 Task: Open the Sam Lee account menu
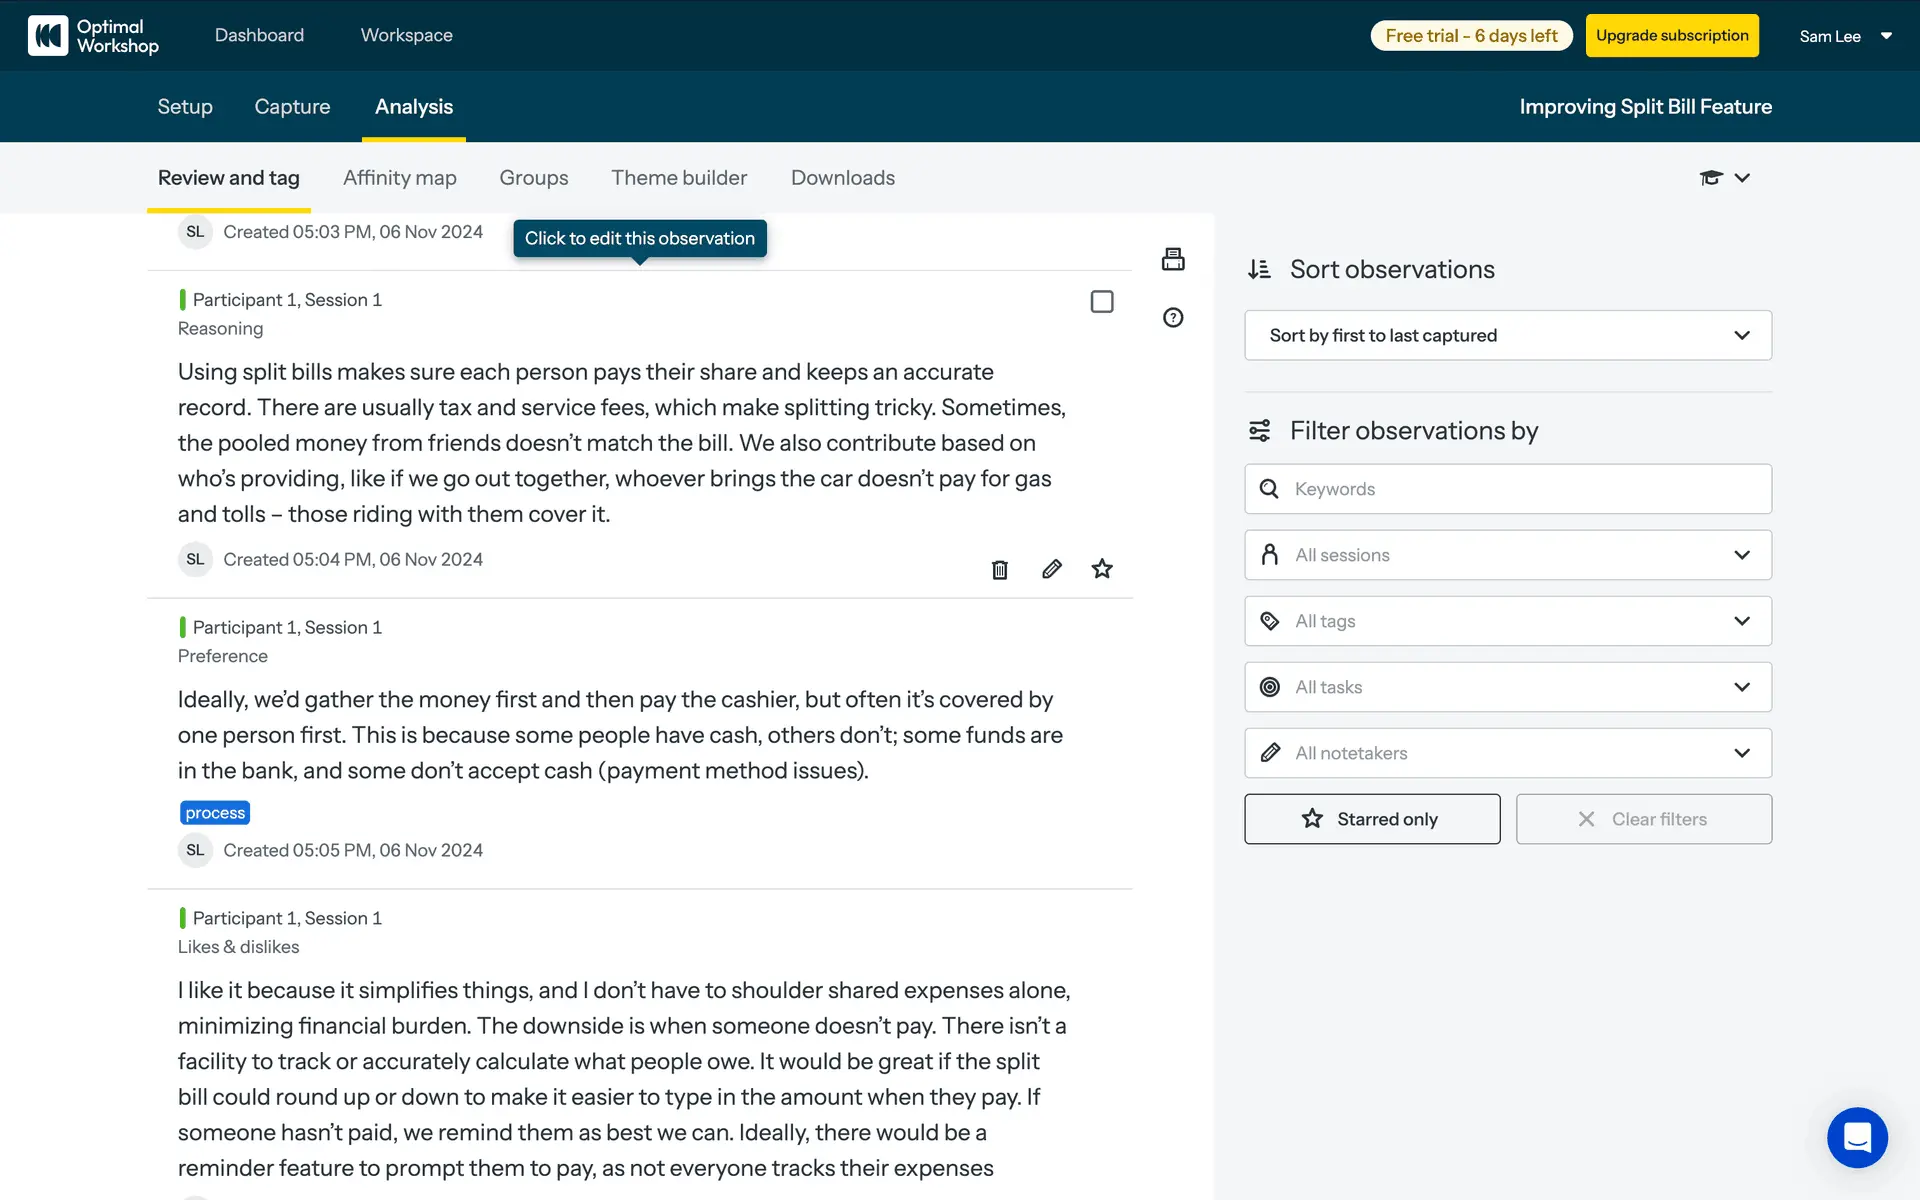(1845, 36)
